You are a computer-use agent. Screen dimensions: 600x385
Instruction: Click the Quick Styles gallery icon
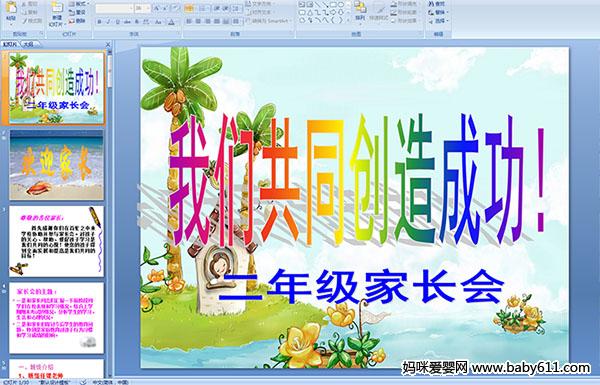click(x=379, y=11)
